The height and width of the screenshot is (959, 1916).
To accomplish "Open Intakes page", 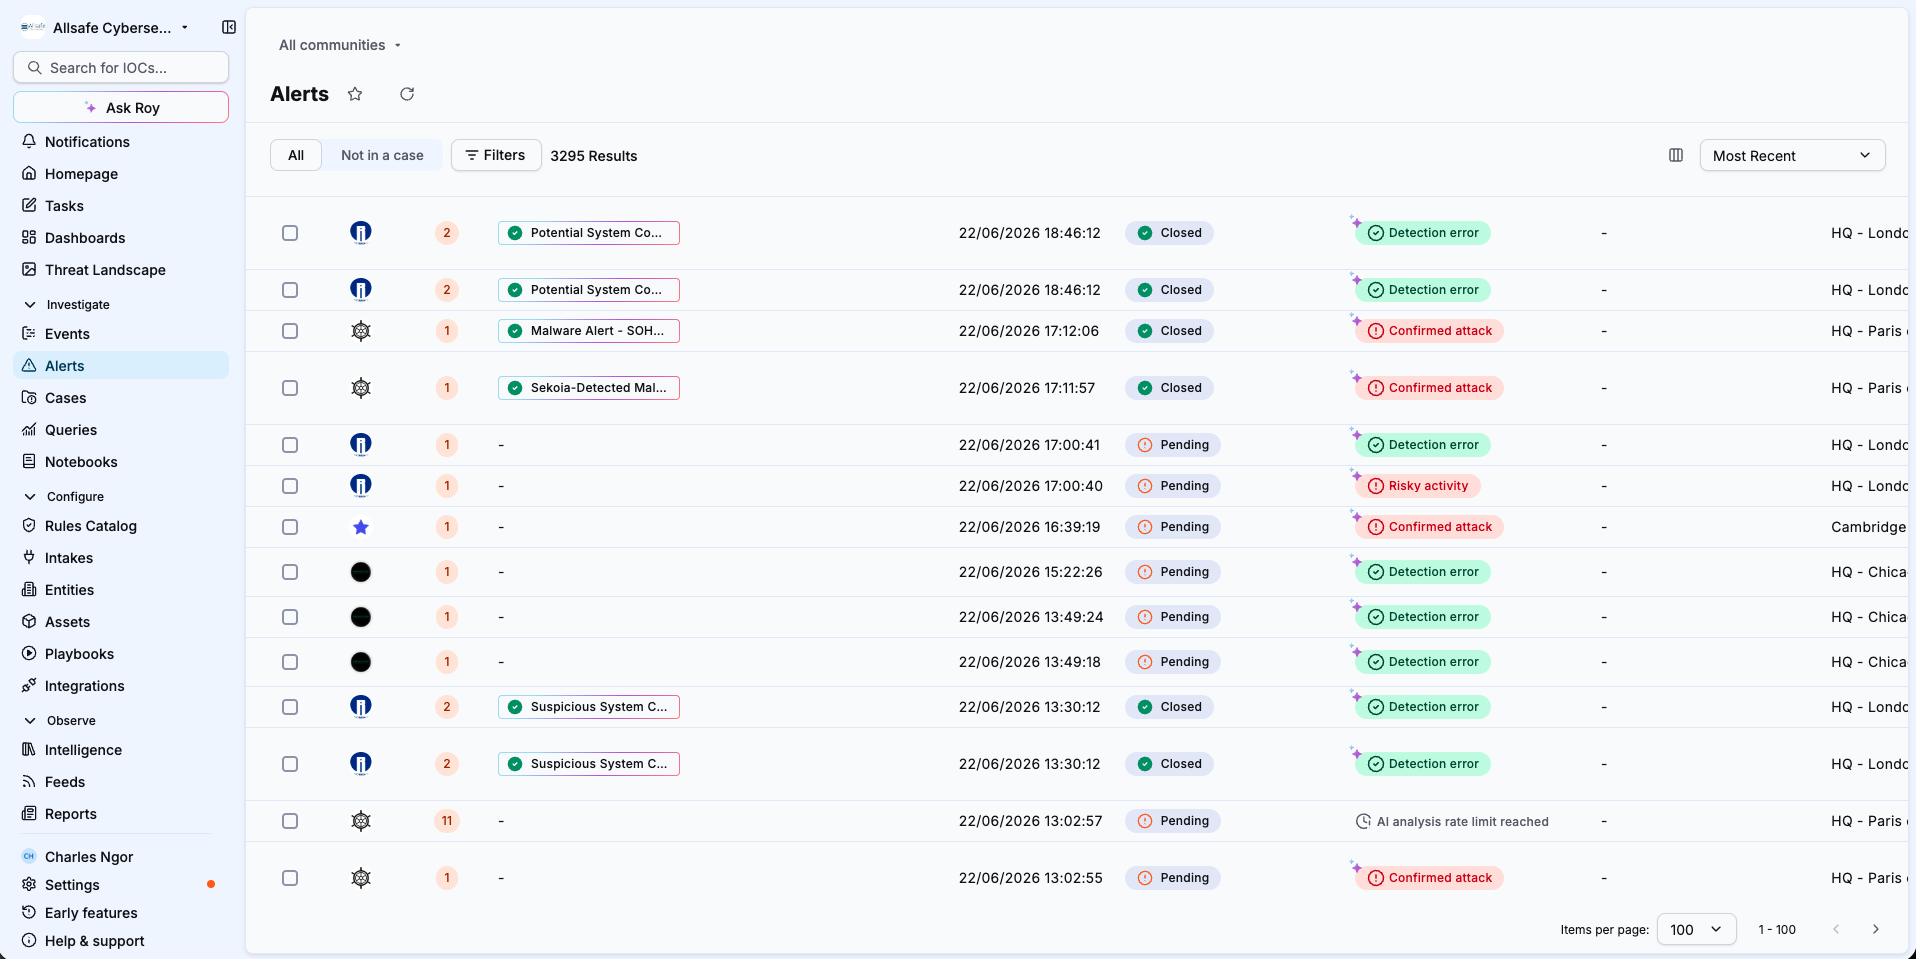I will coord(120,558).
